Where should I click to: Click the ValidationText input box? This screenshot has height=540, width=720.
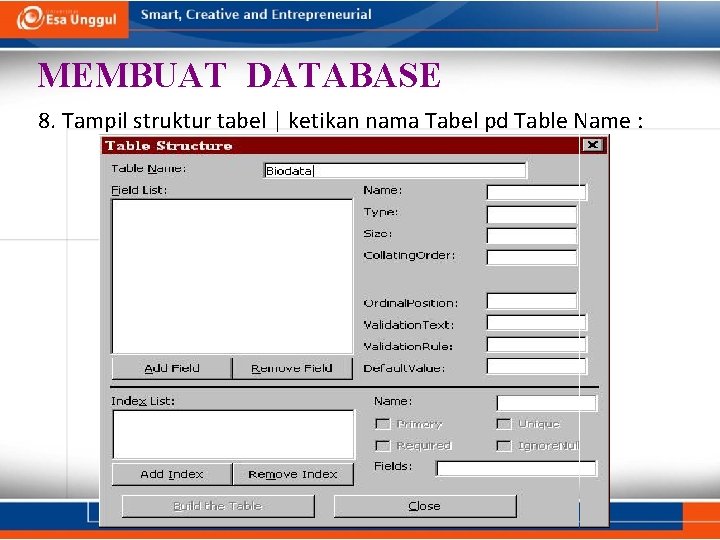tap(536, 323)
